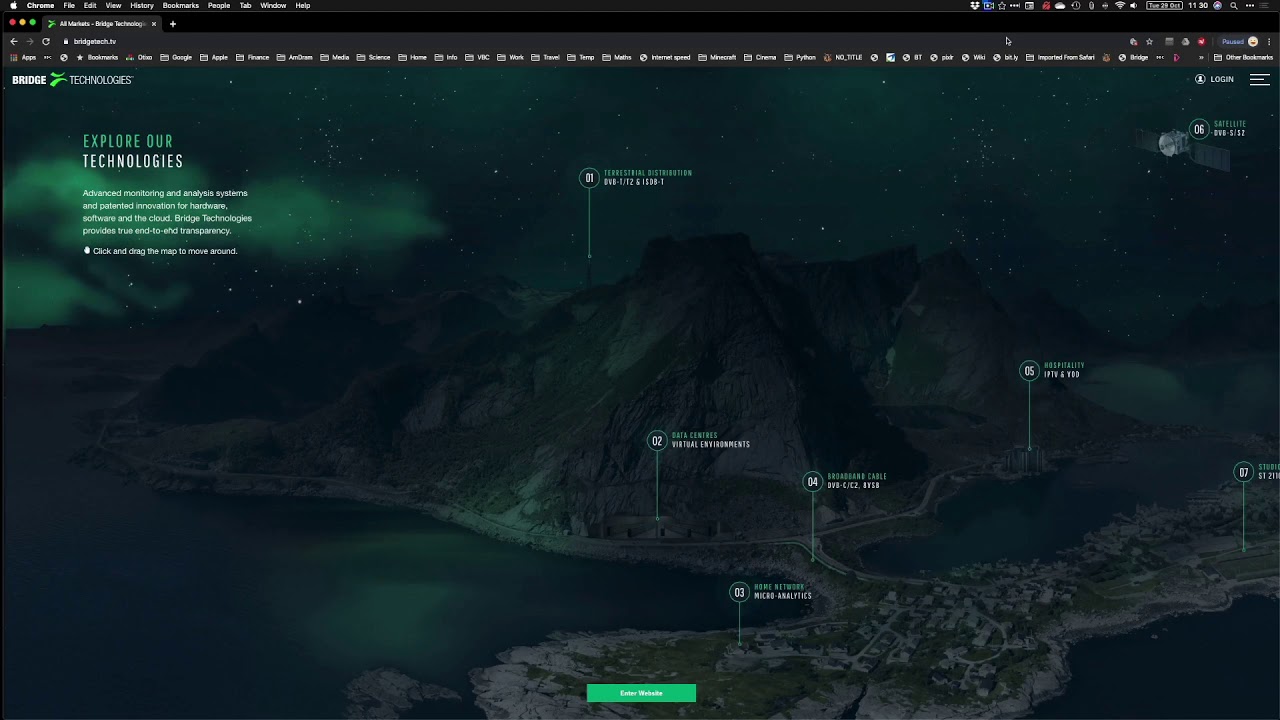Open the Apps shortcut in bookmarks bar
Viewport: 1280px width, 720px height.
[23, 57]
